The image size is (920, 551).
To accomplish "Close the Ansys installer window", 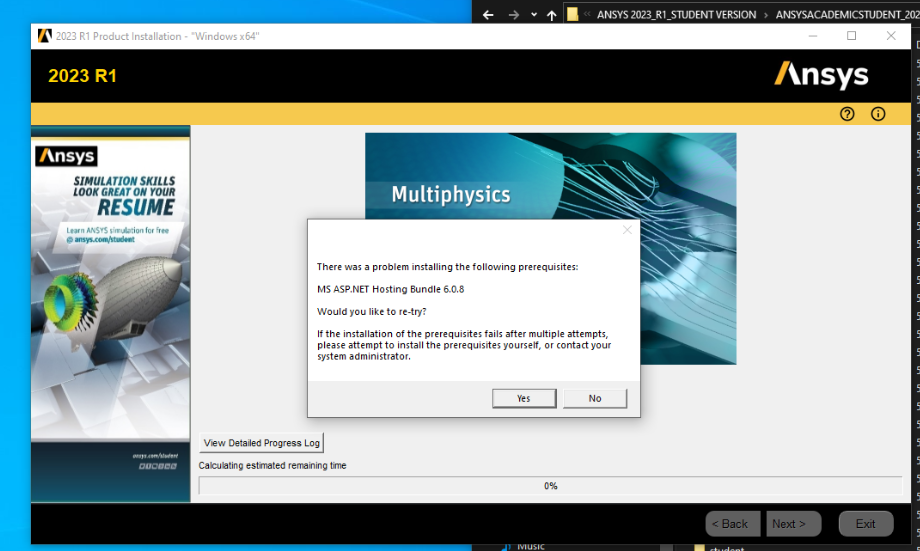I will (x=891, y=36).
